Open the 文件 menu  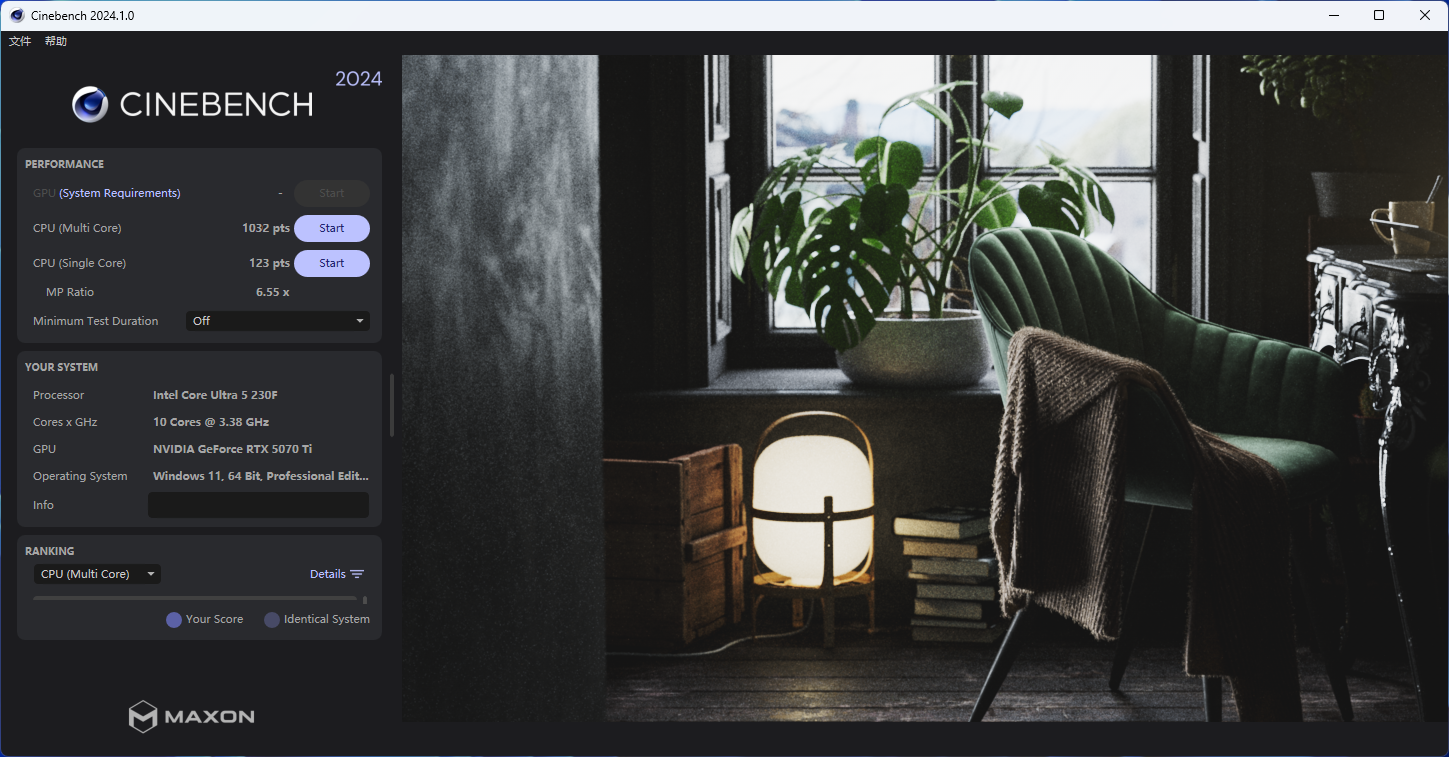coord(20,41)
